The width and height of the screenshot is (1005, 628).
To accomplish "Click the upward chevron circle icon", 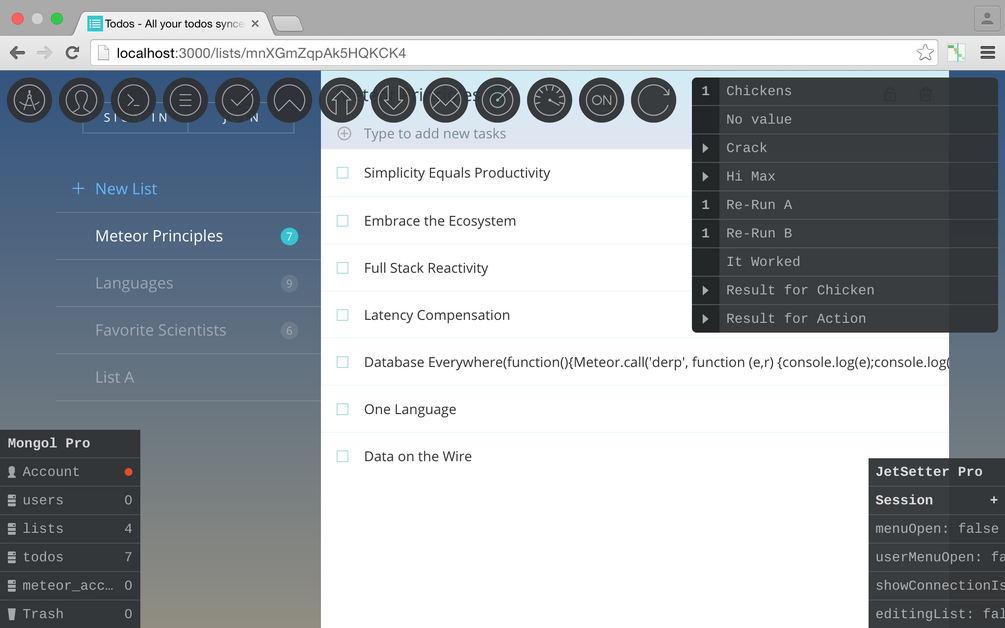I will click(289, 100).
